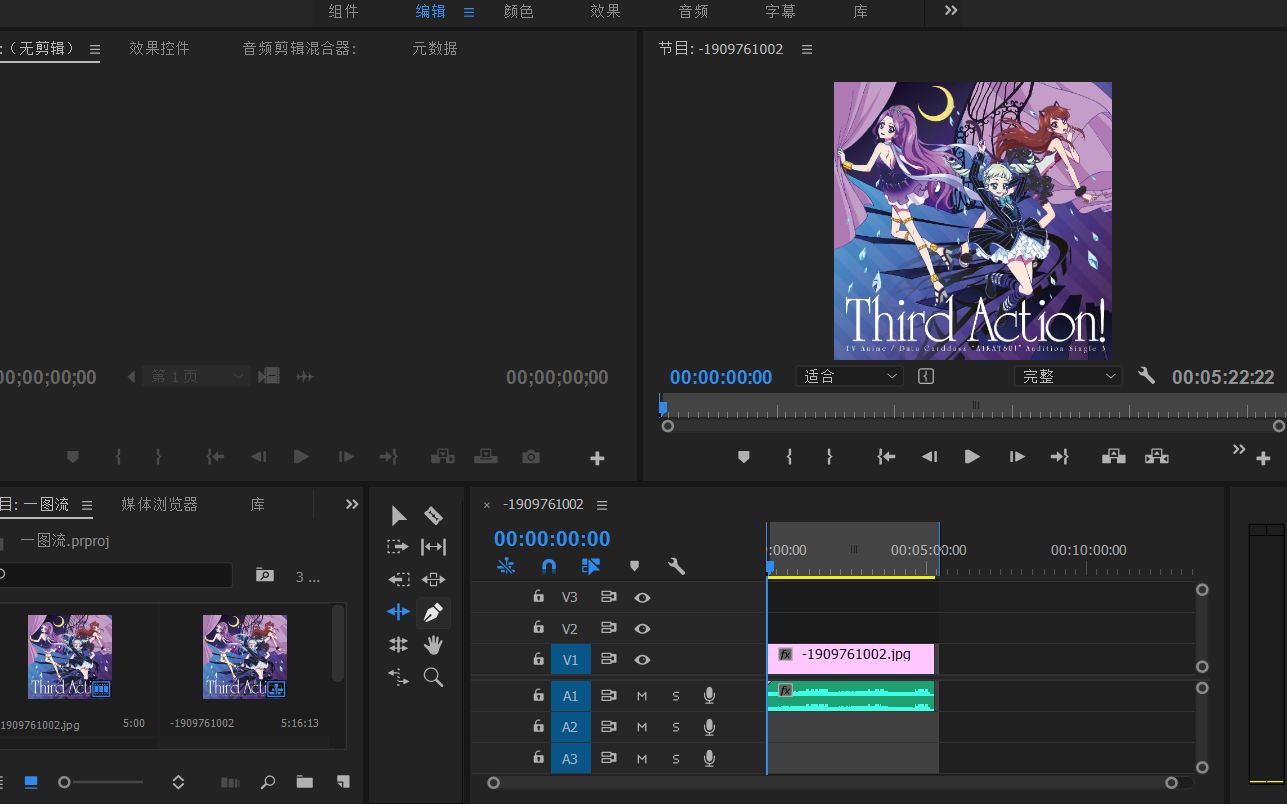The image size is (1287, 804).
Task: Select the Pen tool
Action: (433, 612)
